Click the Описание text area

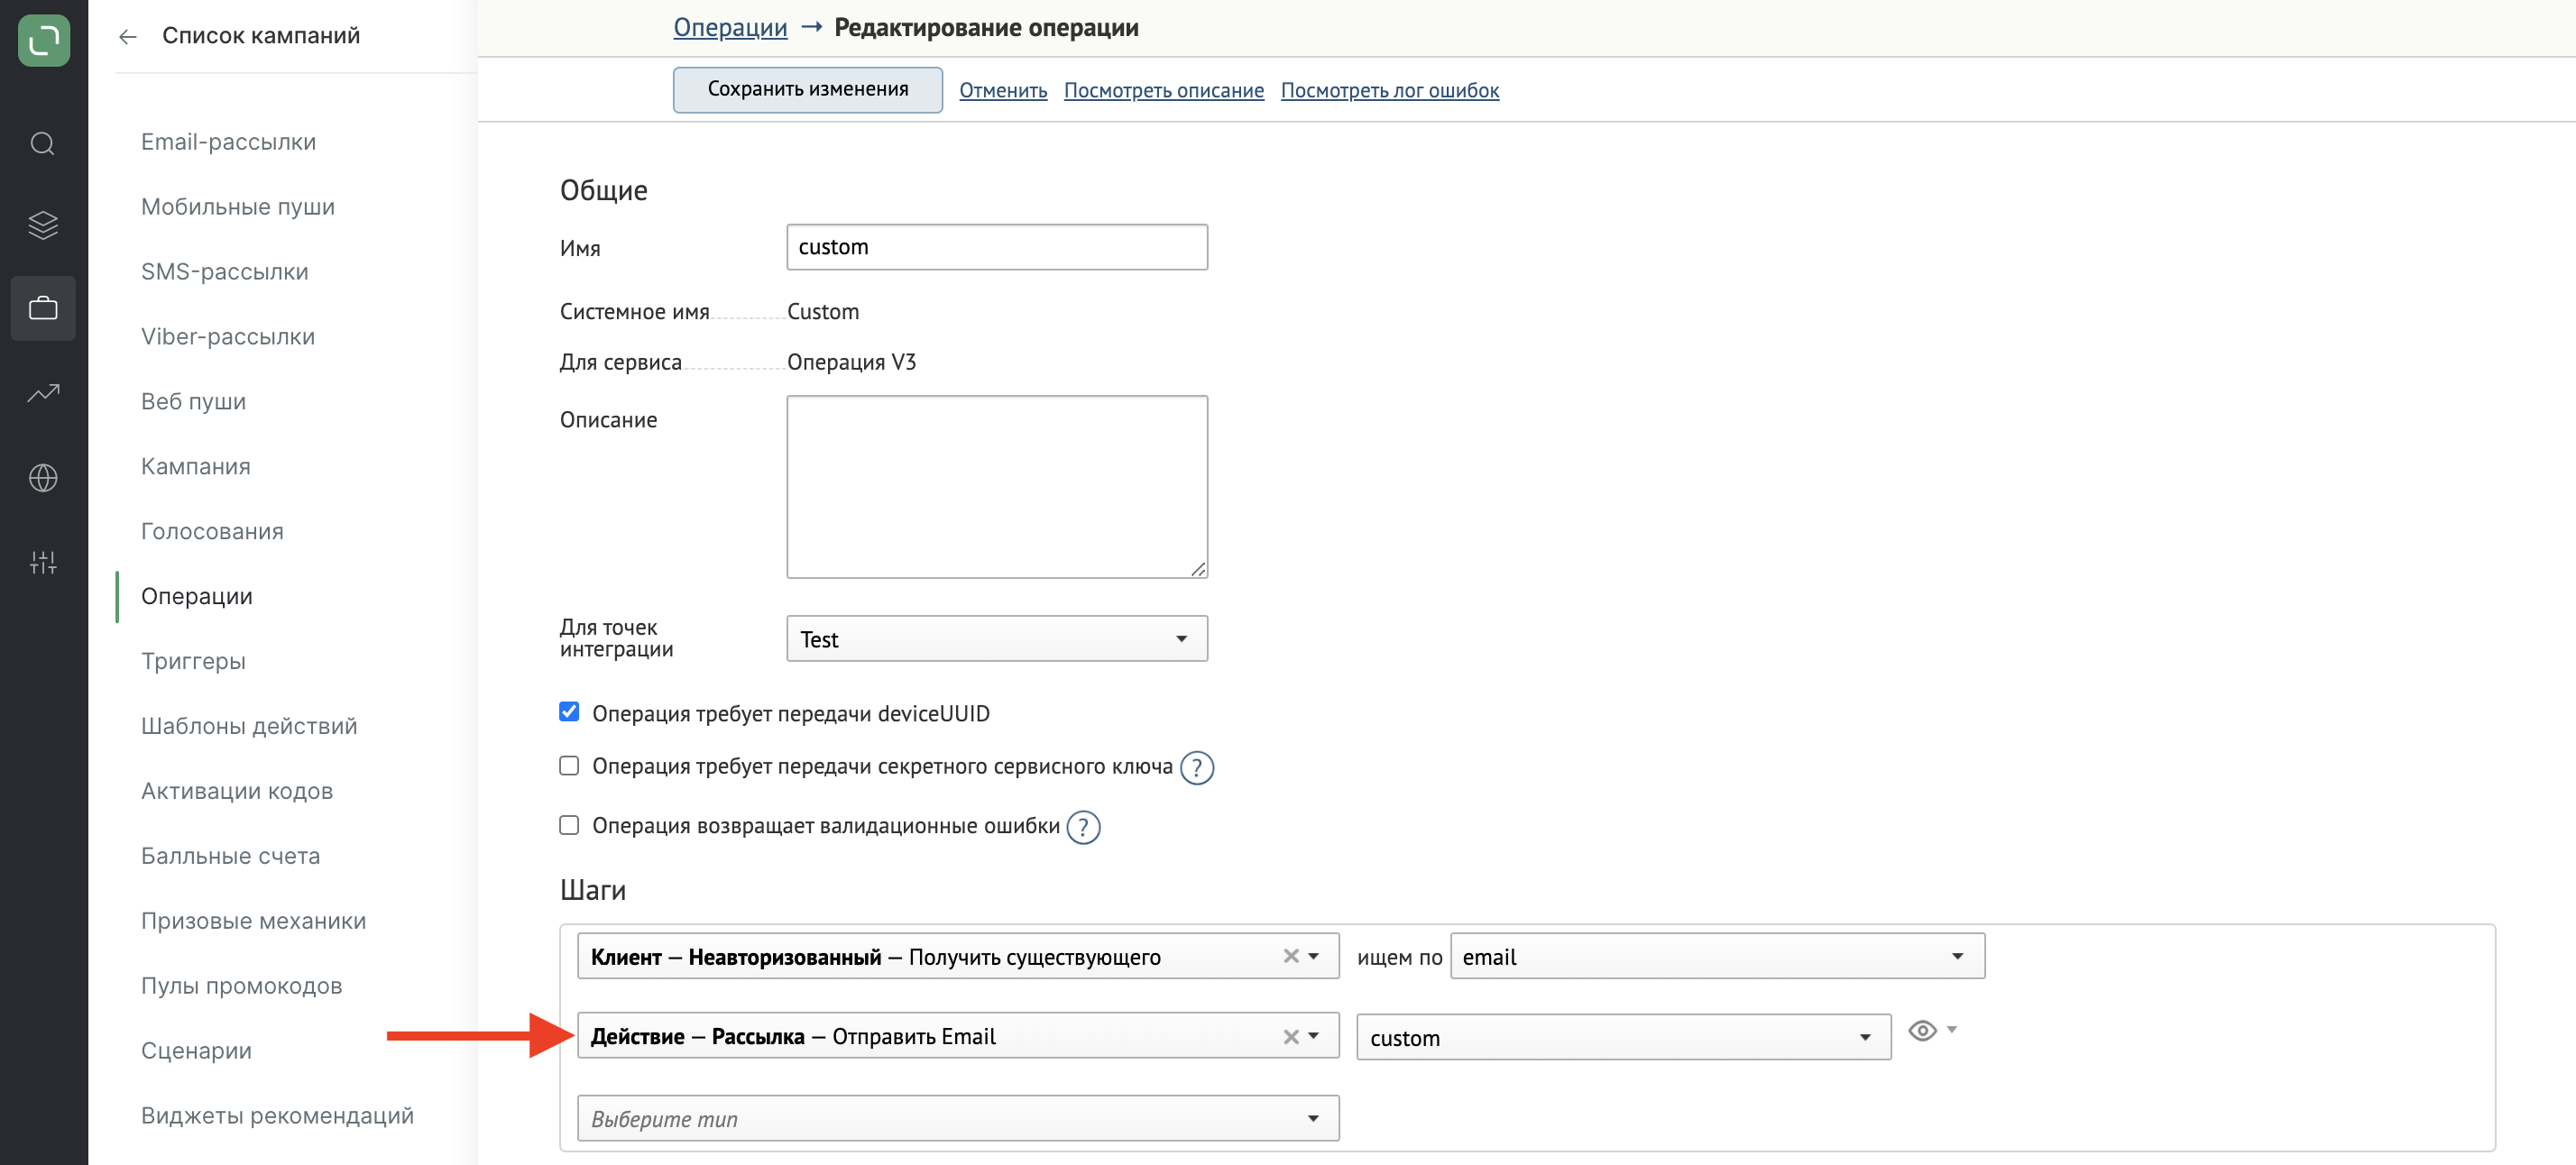click(996, 487)
